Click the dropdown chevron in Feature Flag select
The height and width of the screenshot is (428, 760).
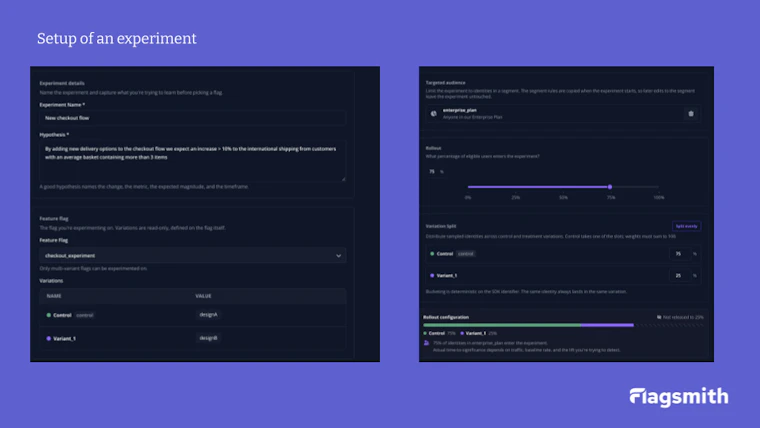pyautogui.click(x=338, y=255)
